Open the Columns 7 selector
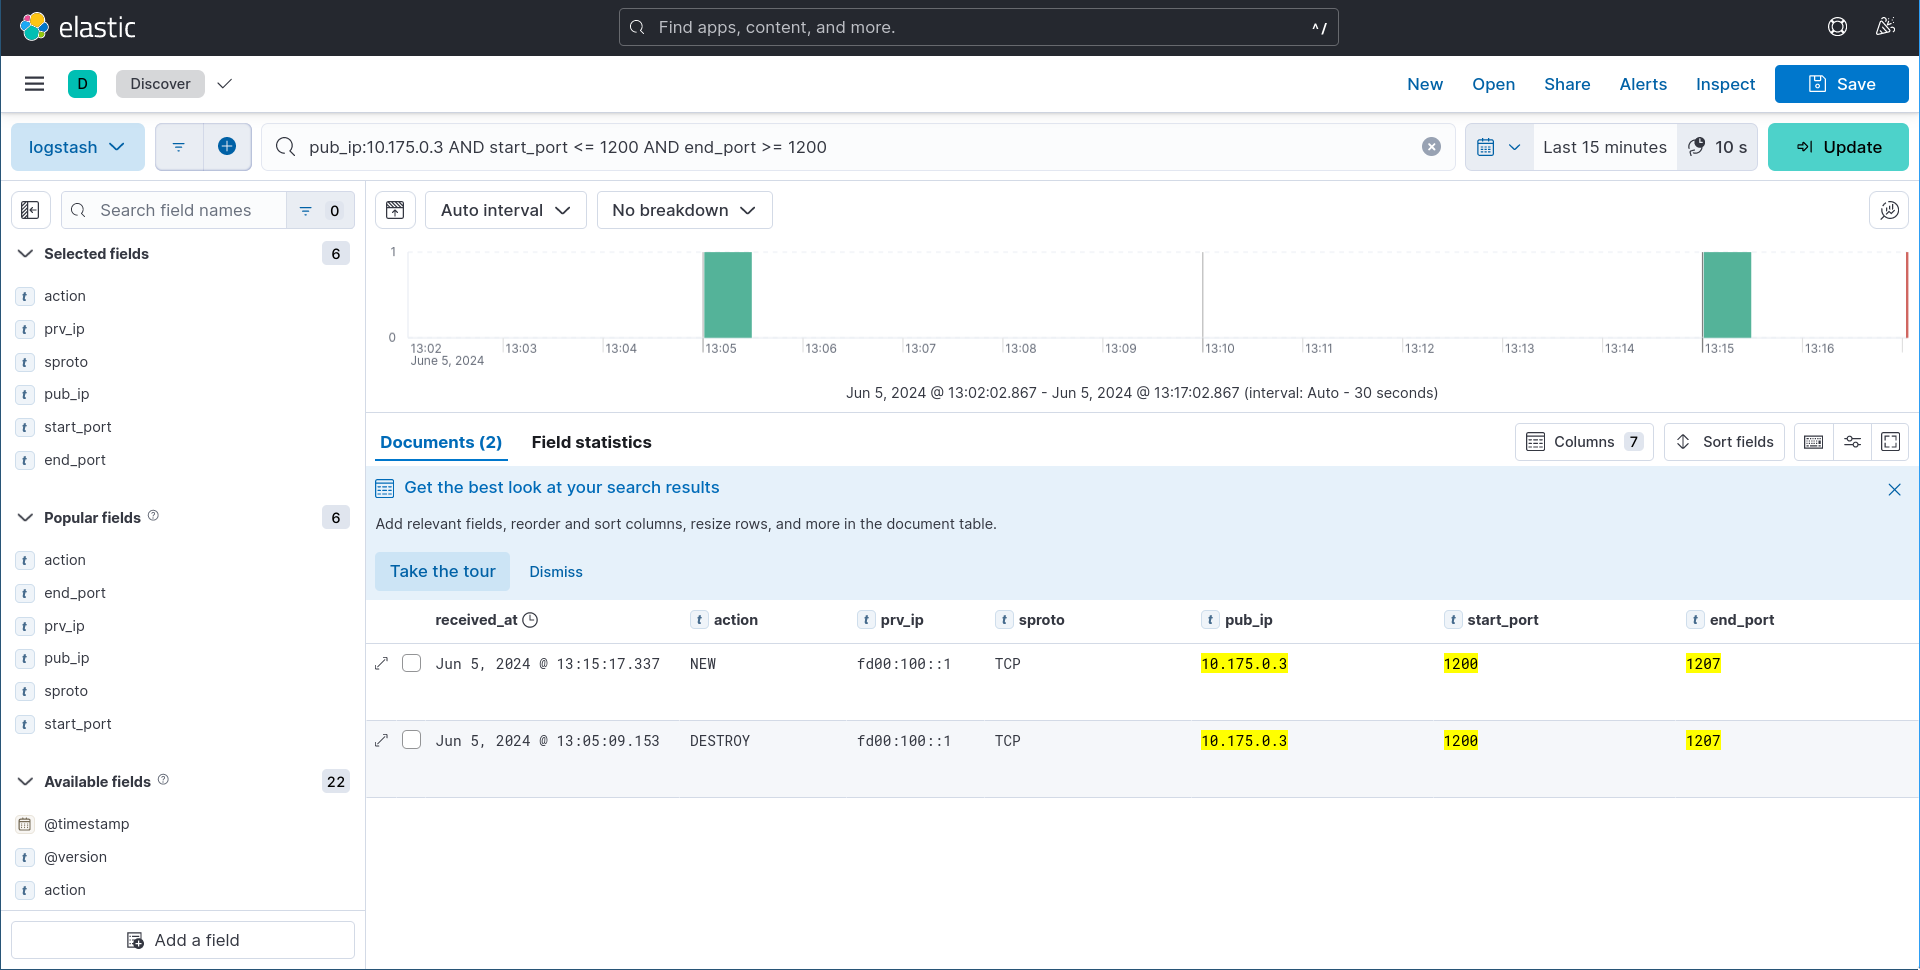This screenshot has height=970, width=1920. click(x=1584, y=442)
